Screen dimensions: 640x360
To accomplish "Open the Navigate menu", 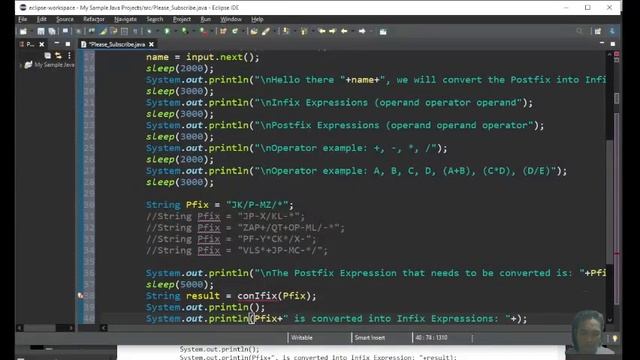I will coord(125,19).
